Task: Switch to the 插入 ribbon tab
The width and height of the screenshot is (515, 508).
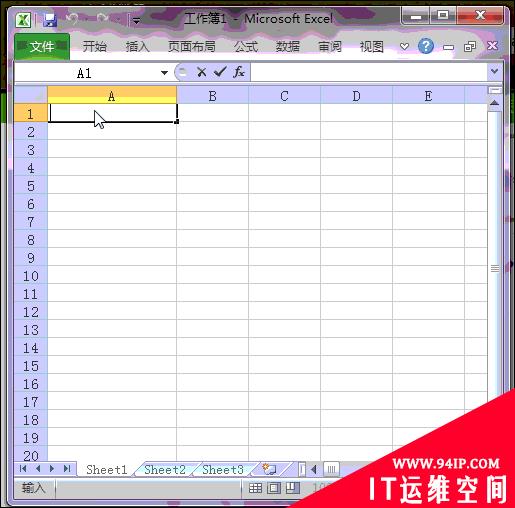Action: point(137,46)
